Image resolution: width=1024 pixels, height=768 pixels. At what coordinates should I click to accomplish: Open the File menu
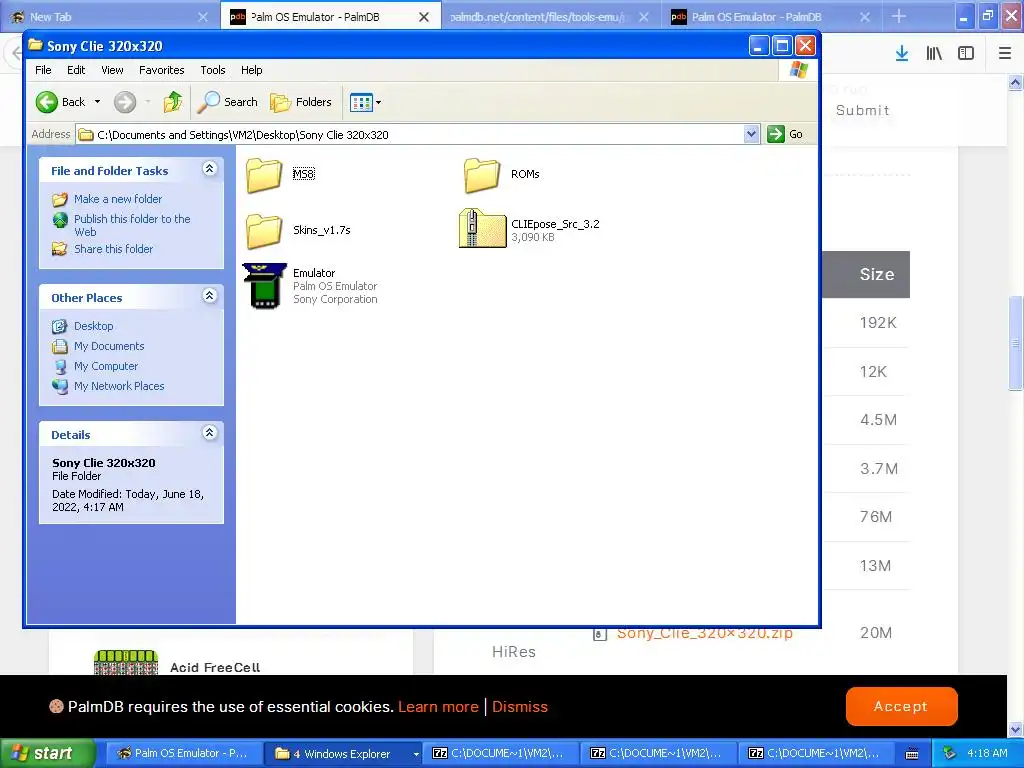coord(43,70)
